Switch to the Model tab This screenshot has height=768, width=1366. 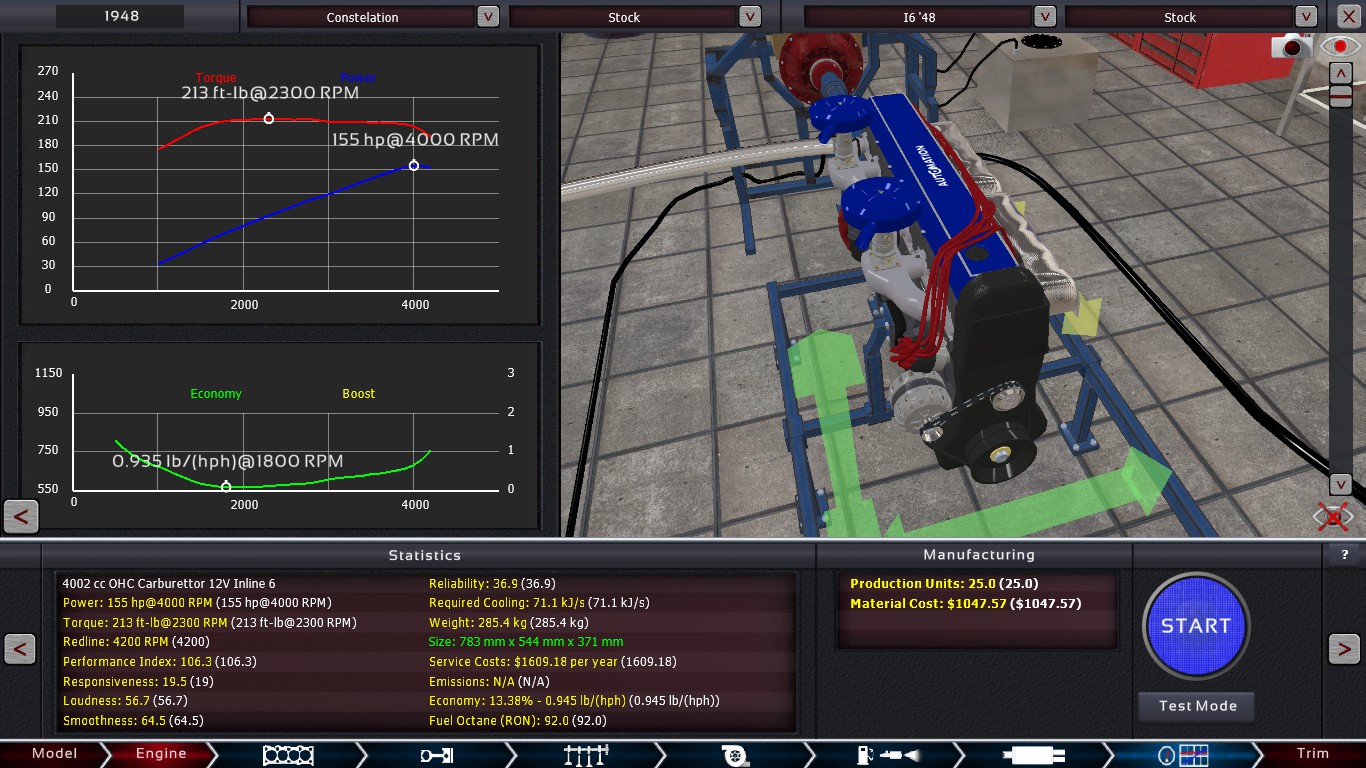tap(54, 754)
